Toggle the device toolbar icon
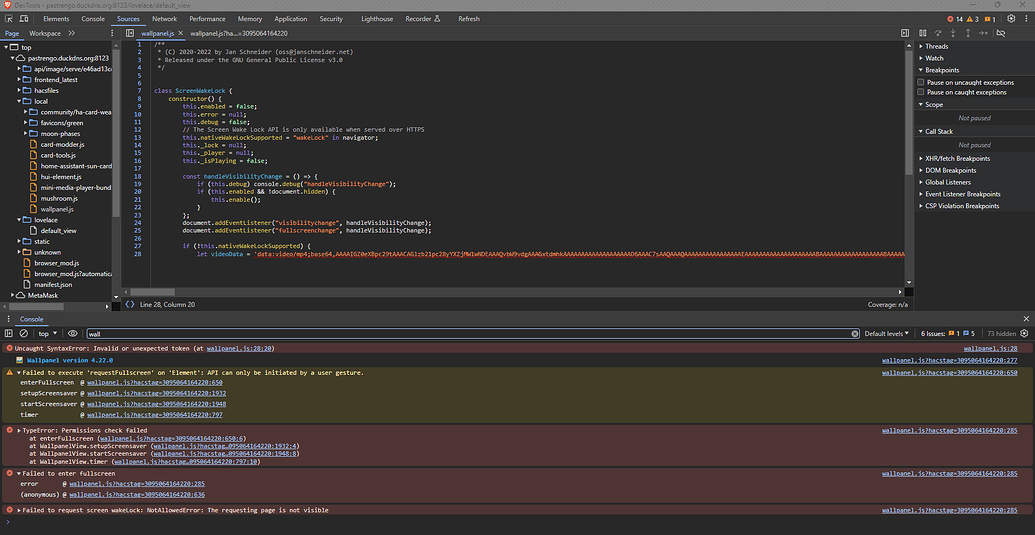1035x535 pixels. click(26, 19)
